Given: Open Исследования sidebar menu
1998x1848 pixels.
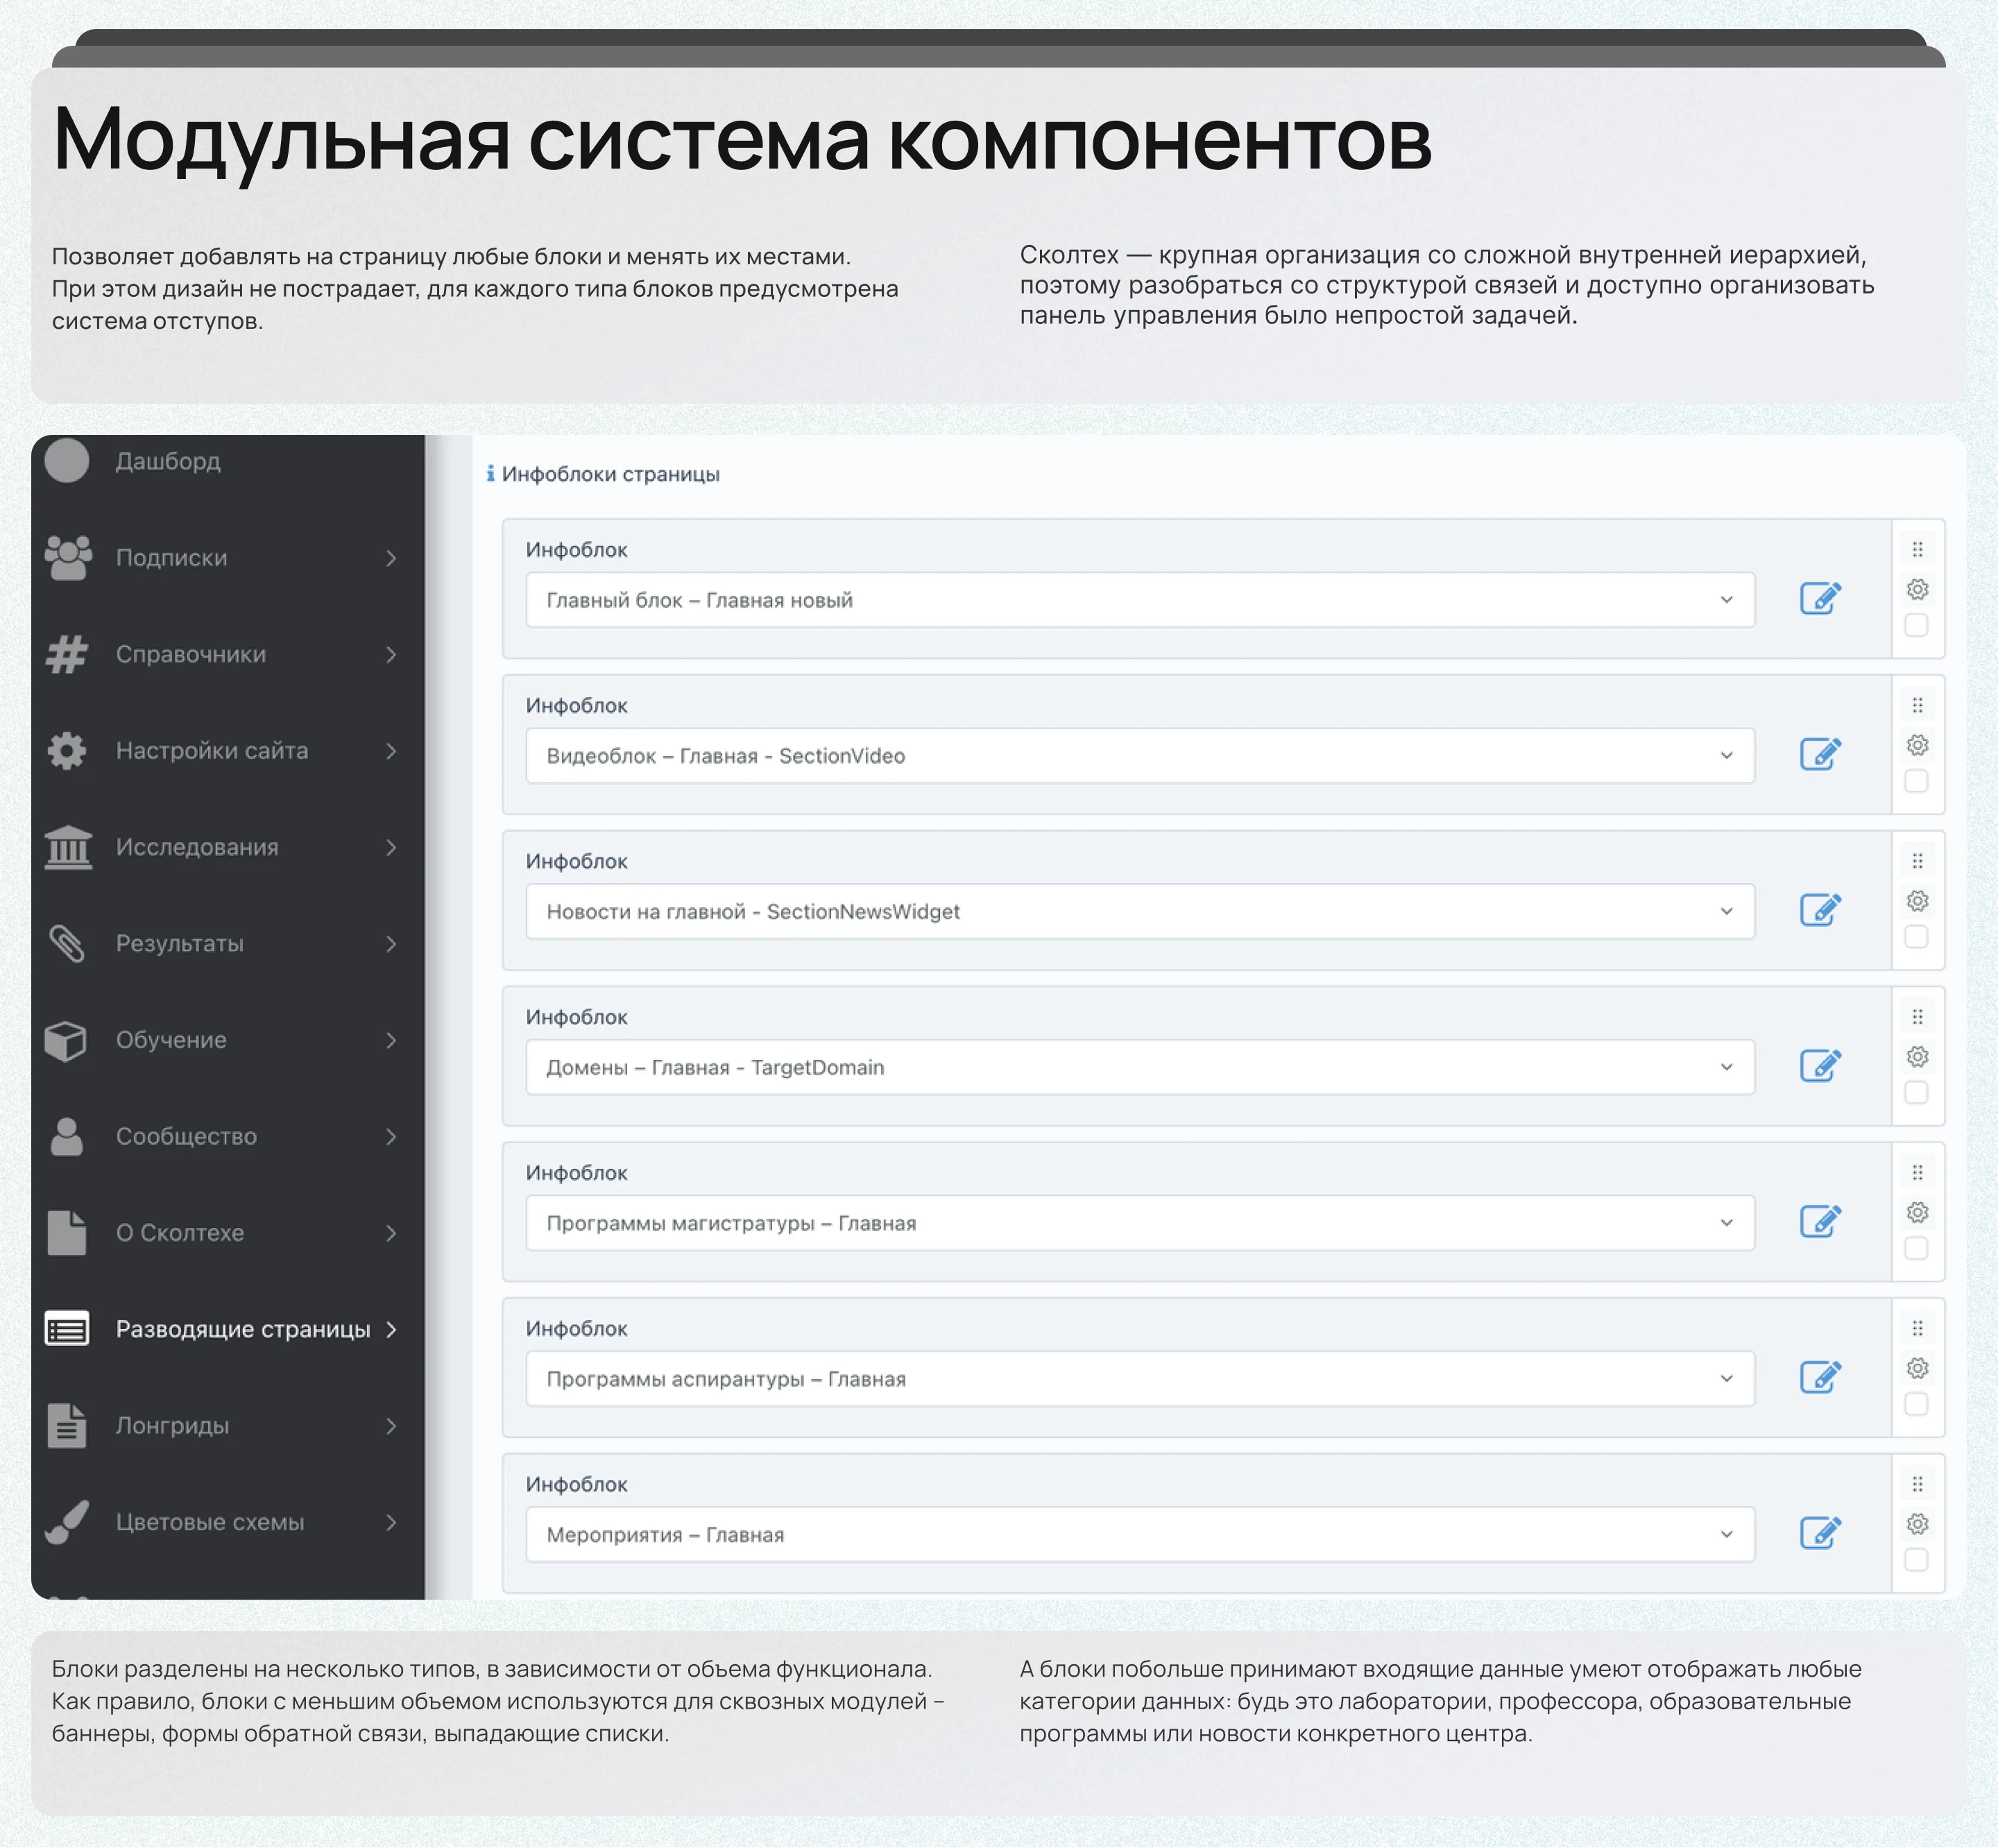Looking at the screenshot, I should pyautogui.click(x=197, y=847).
